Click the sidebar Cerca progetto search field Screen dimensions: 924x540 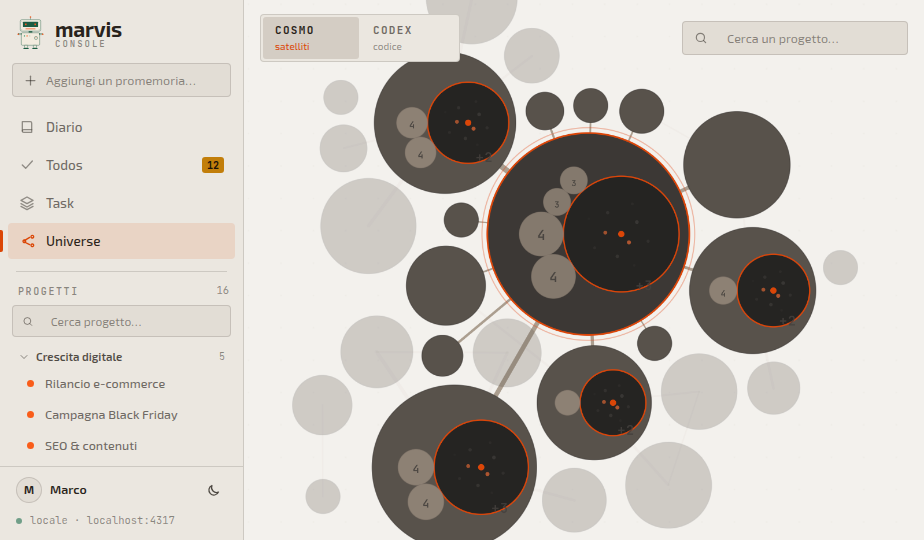click(x=121, y=321)
